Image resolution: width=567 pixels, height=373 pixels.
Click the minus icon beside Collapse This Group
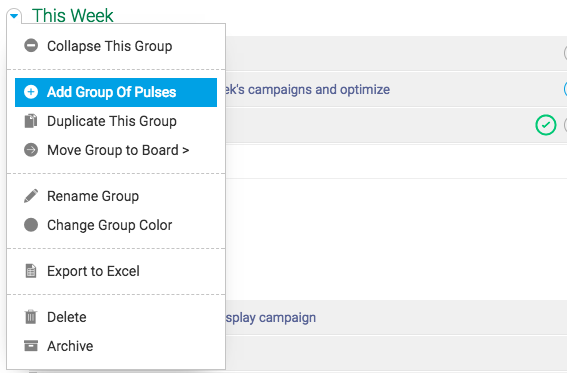(x=31, y=46)
